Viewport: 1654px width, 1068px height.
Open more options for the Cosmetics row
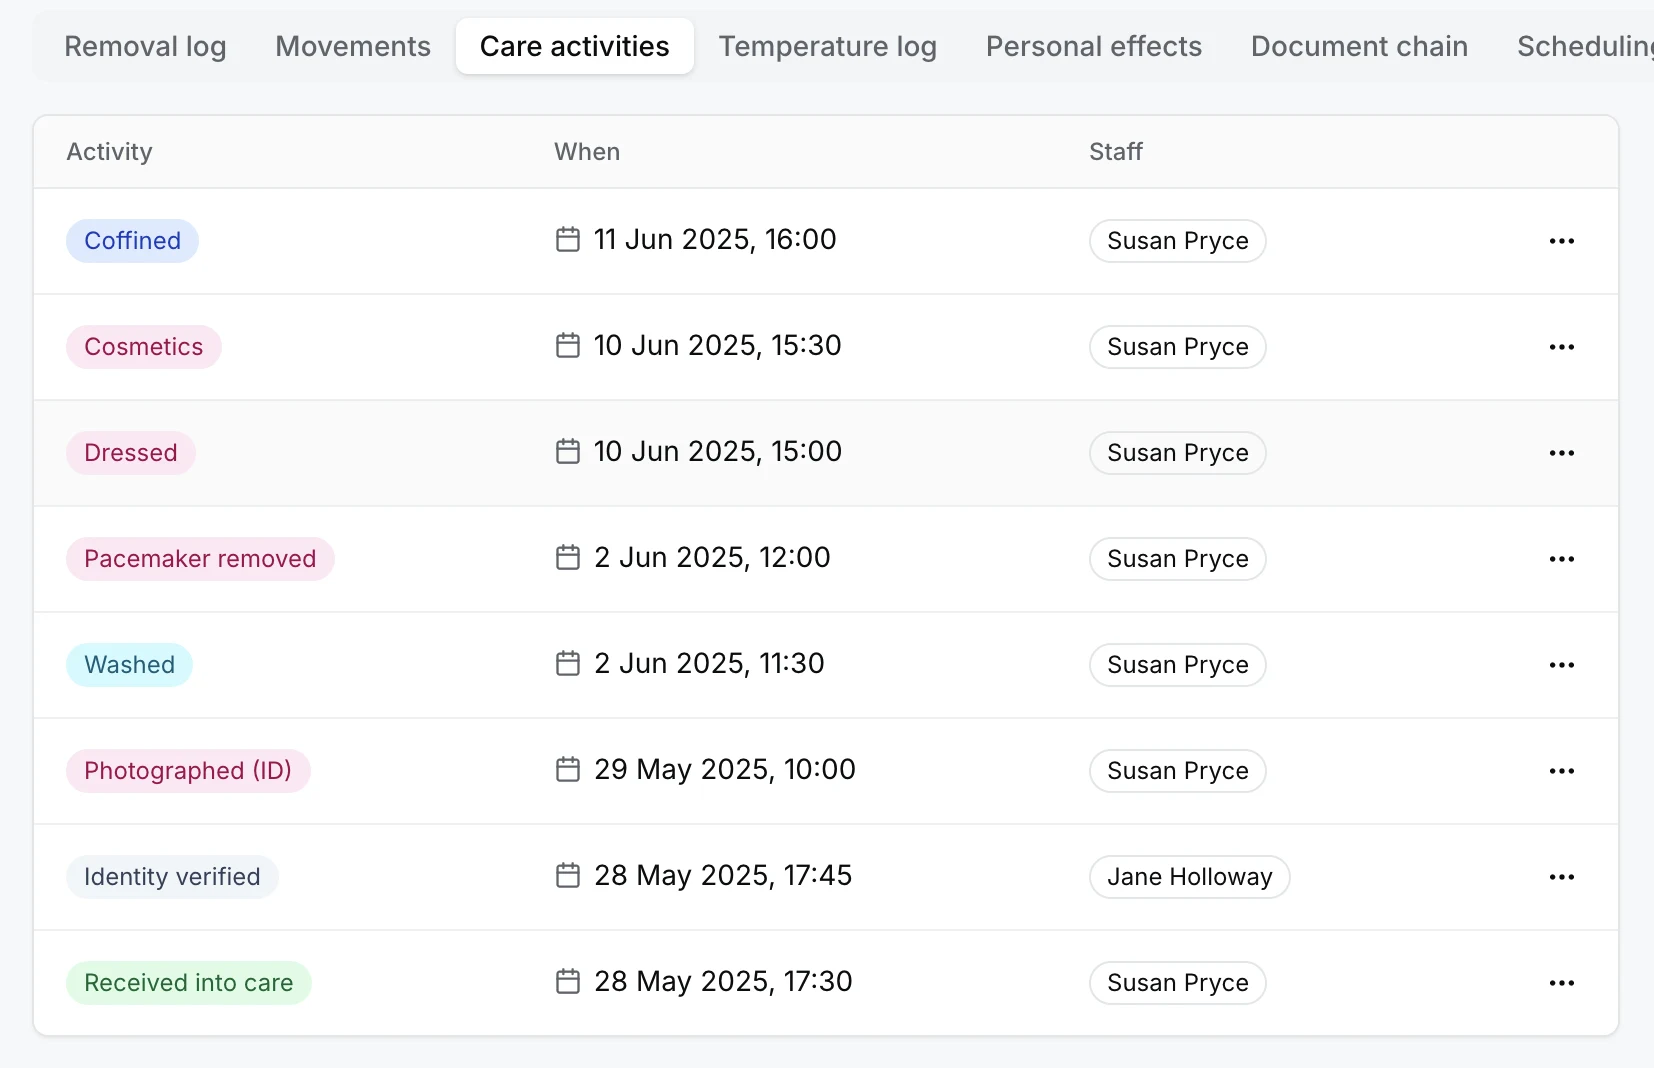point(1562,347)
